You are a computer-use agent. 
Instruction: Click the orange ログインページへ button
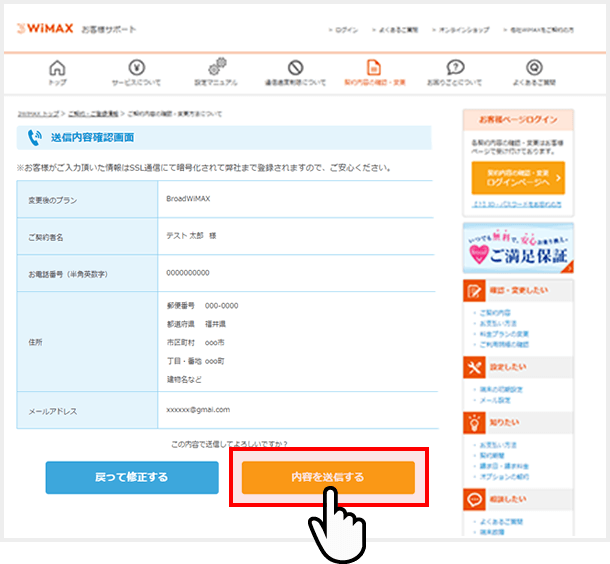tap(518, 178)
